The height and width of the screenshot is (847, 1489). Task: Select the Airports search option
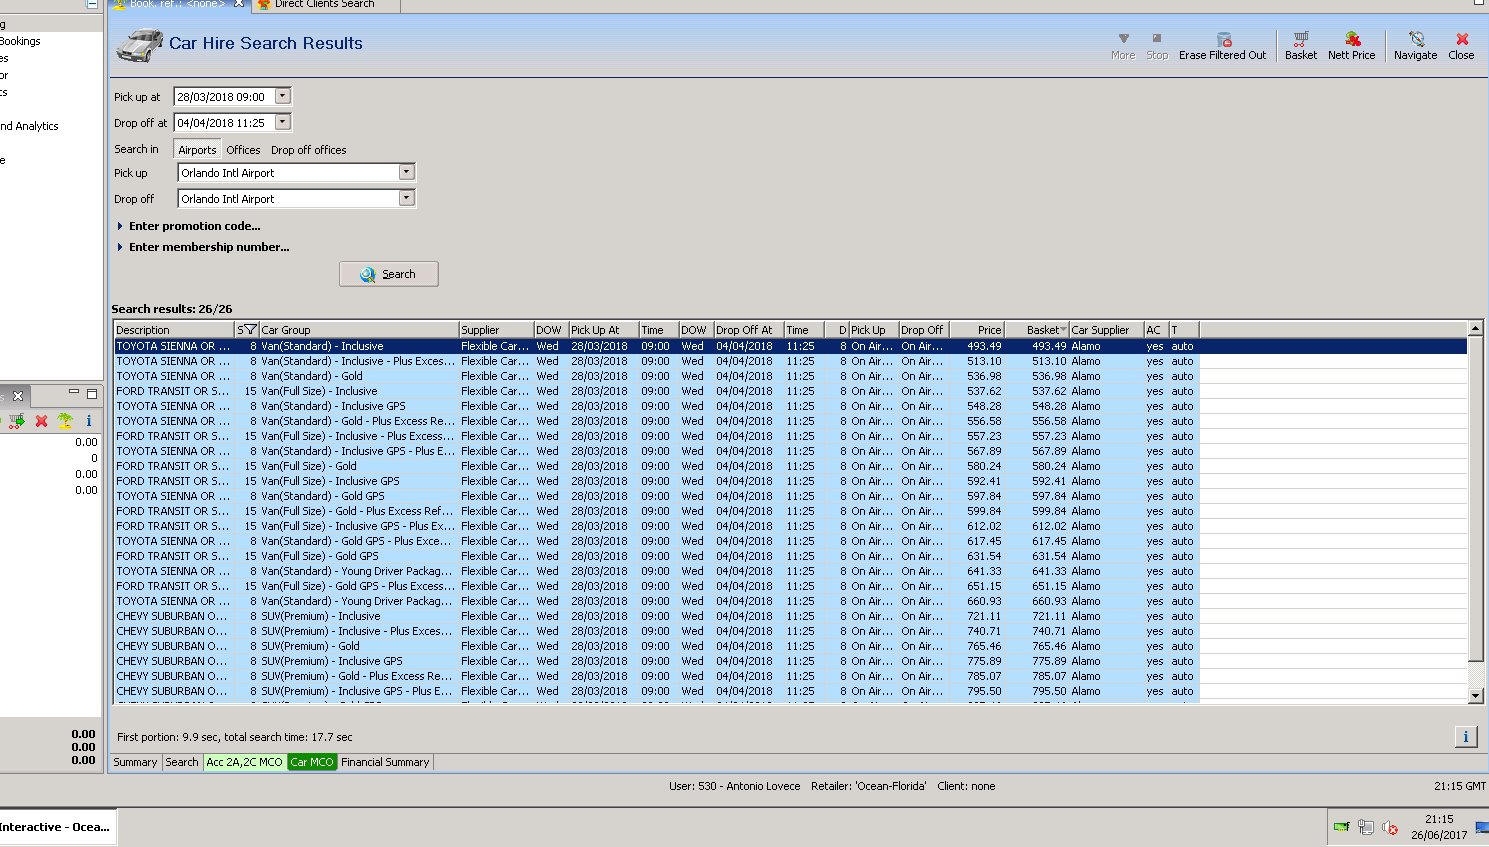197,150
